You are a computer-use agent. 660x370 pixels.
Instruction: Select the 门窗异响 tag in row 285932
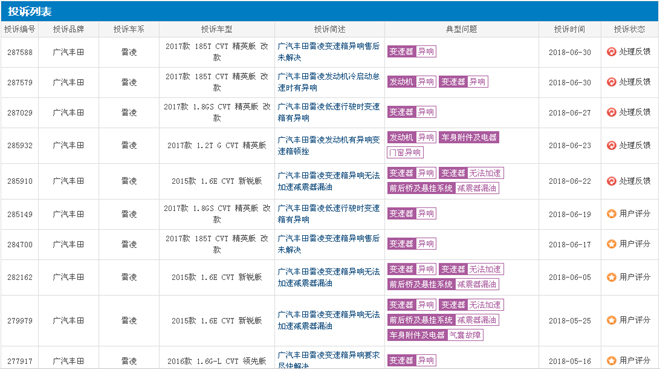tap(405, 152)
